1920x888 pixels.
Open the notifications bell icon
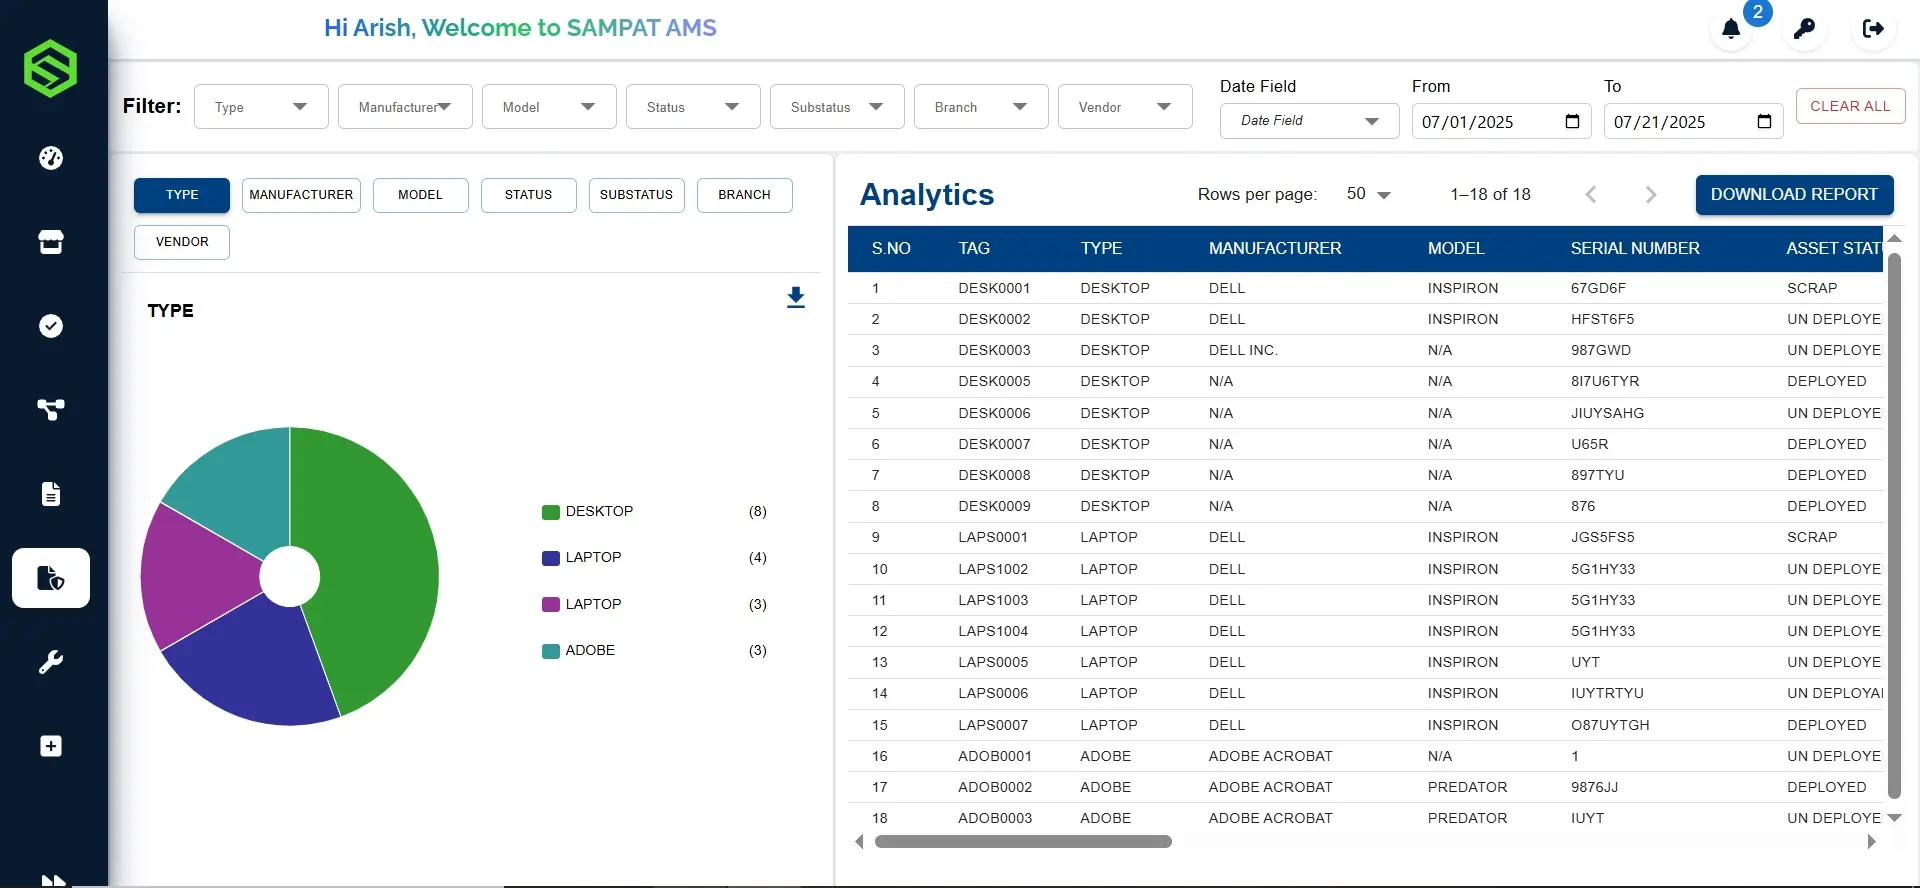tap(1731, 29)
